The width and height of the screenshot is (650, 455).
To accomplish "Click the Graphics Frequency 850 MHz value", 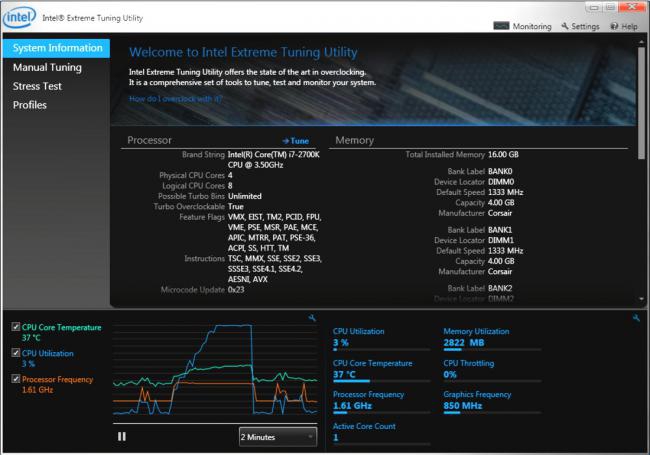I will click(463, 406).
